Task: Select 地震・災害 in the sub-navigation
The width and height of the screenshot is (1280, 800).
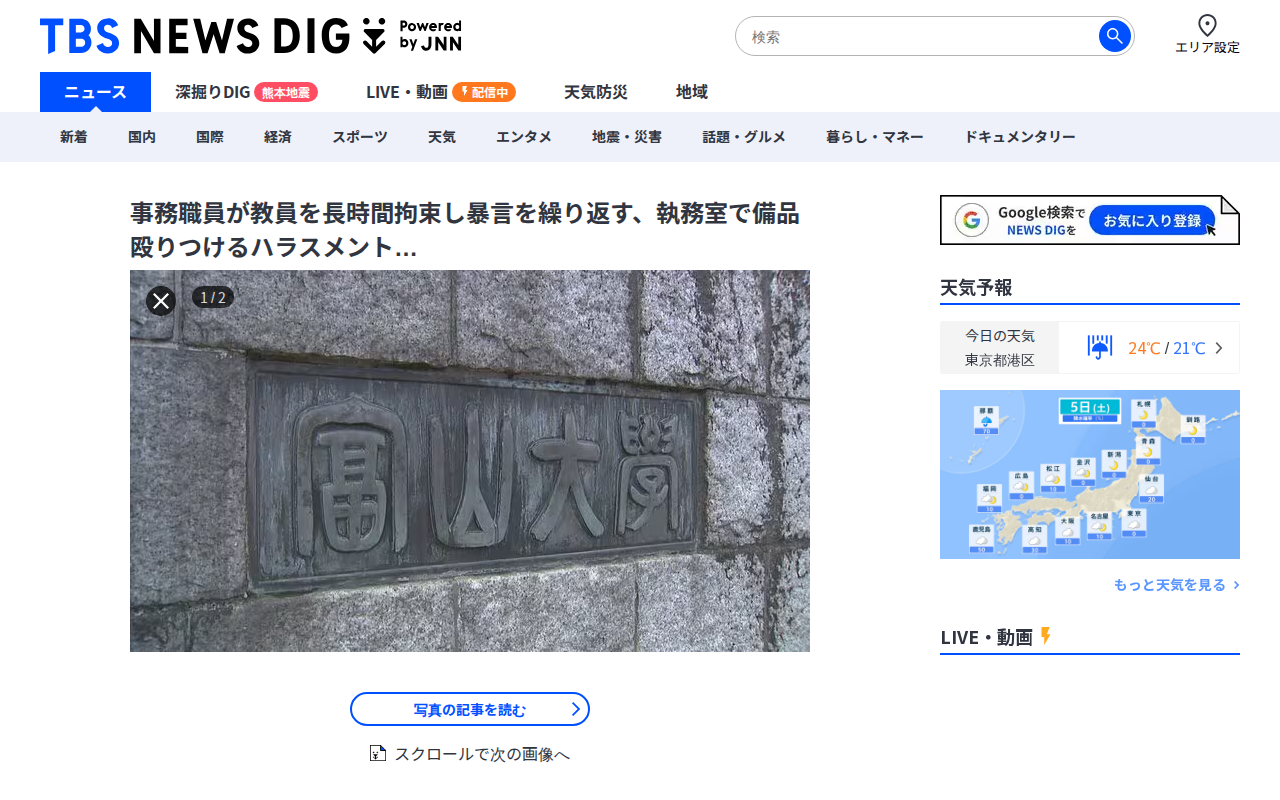Action: tap(627, 137)
